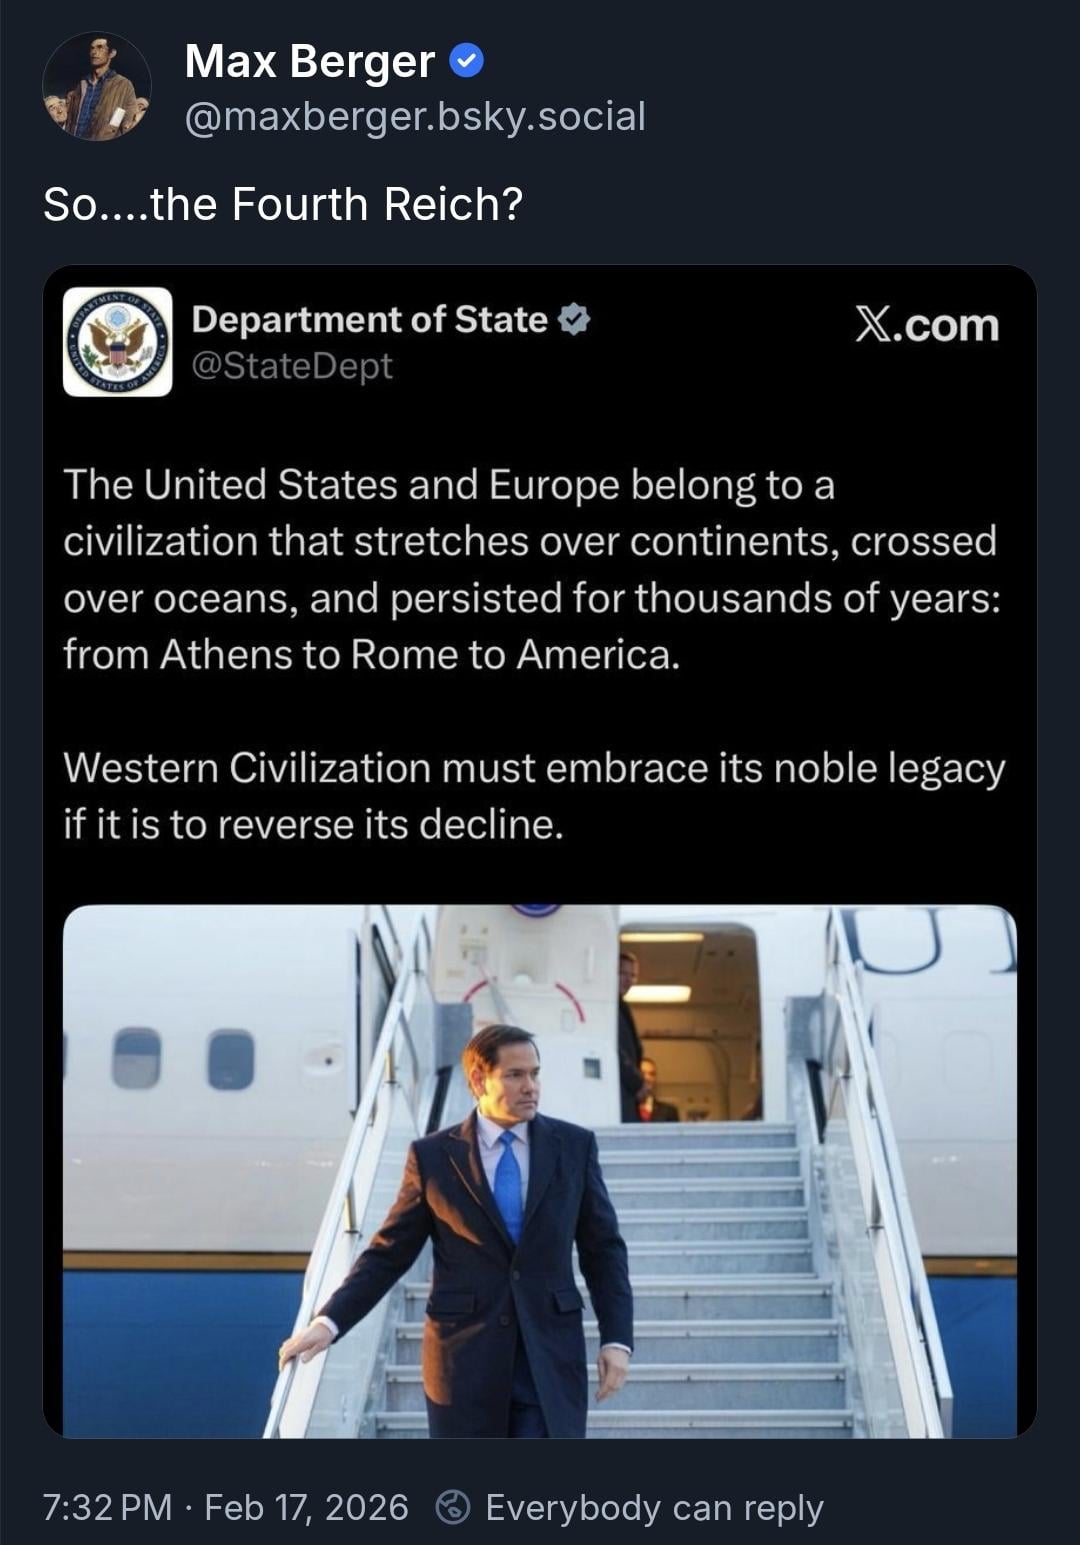Click the globe reply-settings icon
The image size is (1080, 1545).
click(453, 1507)
